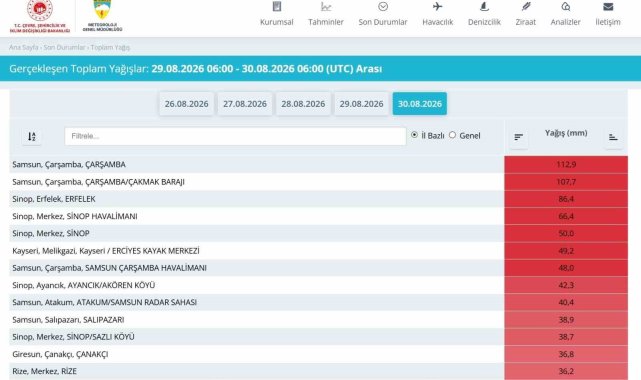Click the Kurumsal building icon

[x=277, y=7]
